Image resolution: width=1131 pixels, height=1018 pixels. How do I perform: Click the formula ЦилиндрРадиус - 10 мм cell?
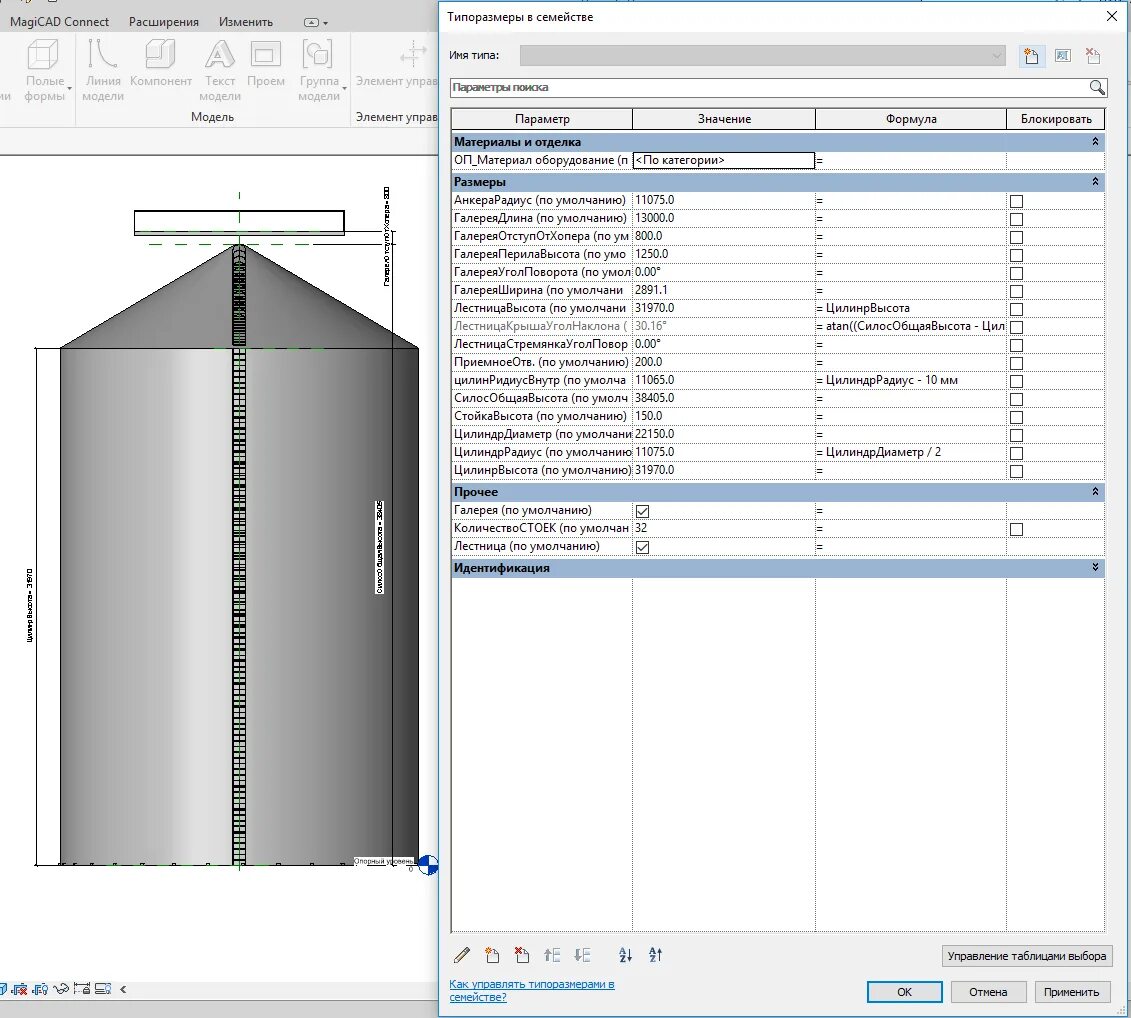tap(911, 380)
